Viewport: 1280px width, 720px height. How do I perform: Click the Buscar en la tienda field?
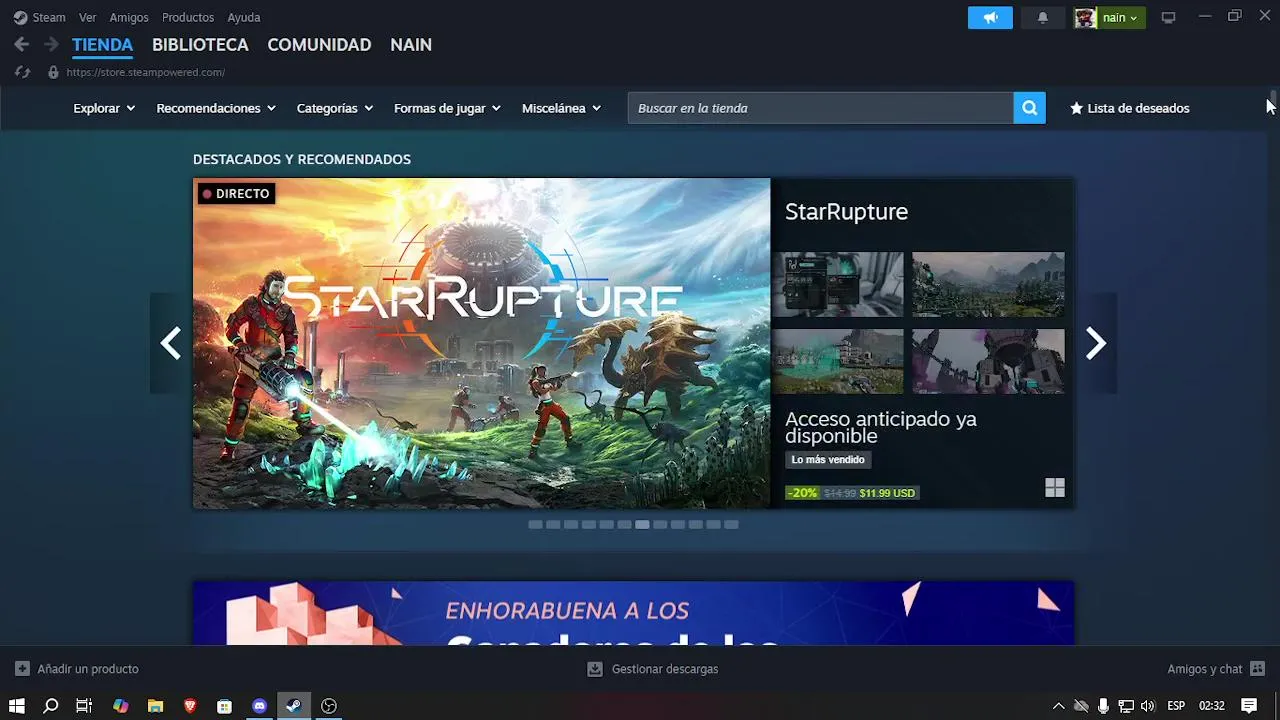tap(820, 108)
